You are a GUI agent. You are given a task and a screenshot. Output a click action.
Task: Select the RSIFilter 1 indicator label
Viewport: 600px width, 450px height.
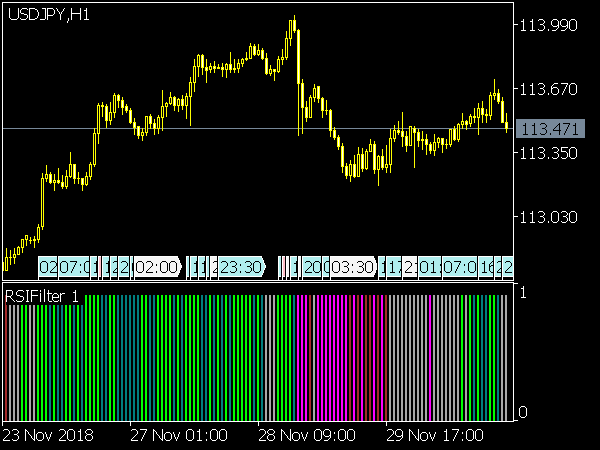tap(42, 296)
